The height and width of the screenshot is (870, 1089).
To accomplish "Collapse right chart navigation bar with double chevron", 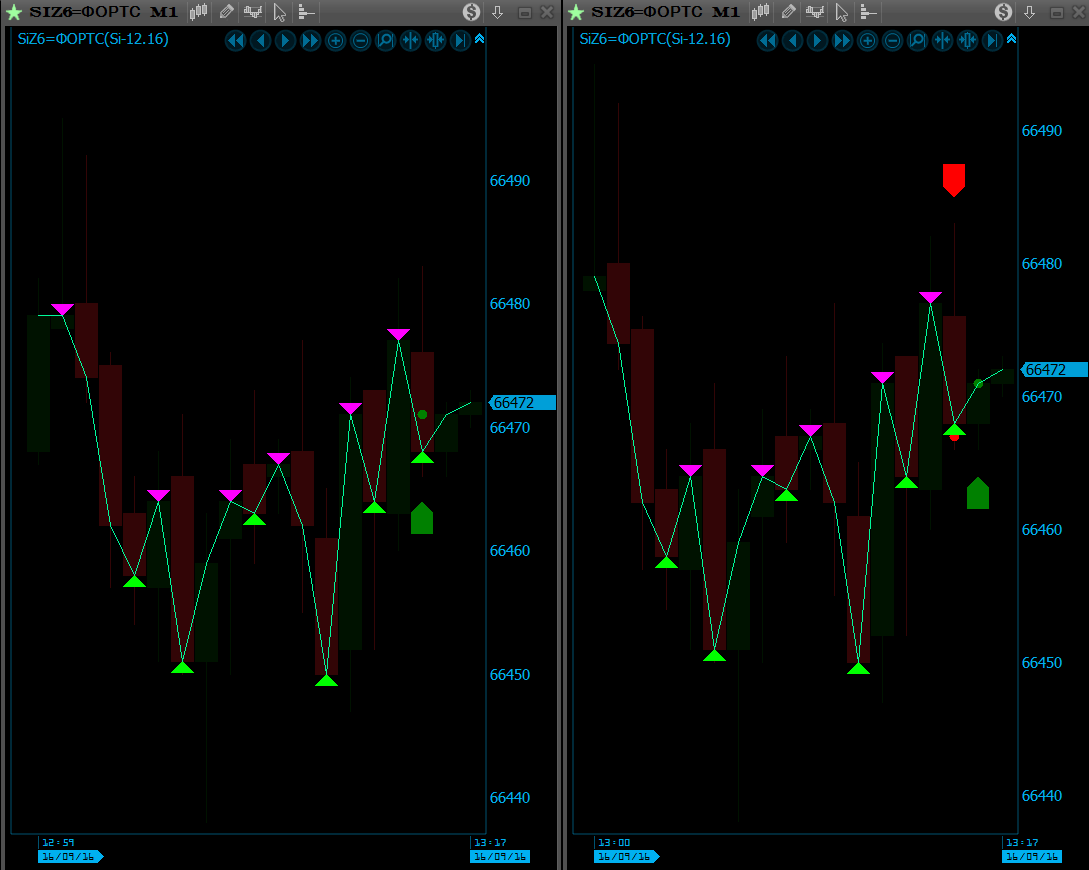I will [1011, 39].
